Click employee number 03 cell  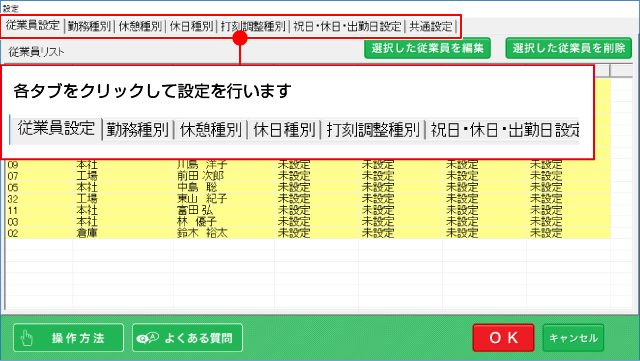(x=13, y=222)
